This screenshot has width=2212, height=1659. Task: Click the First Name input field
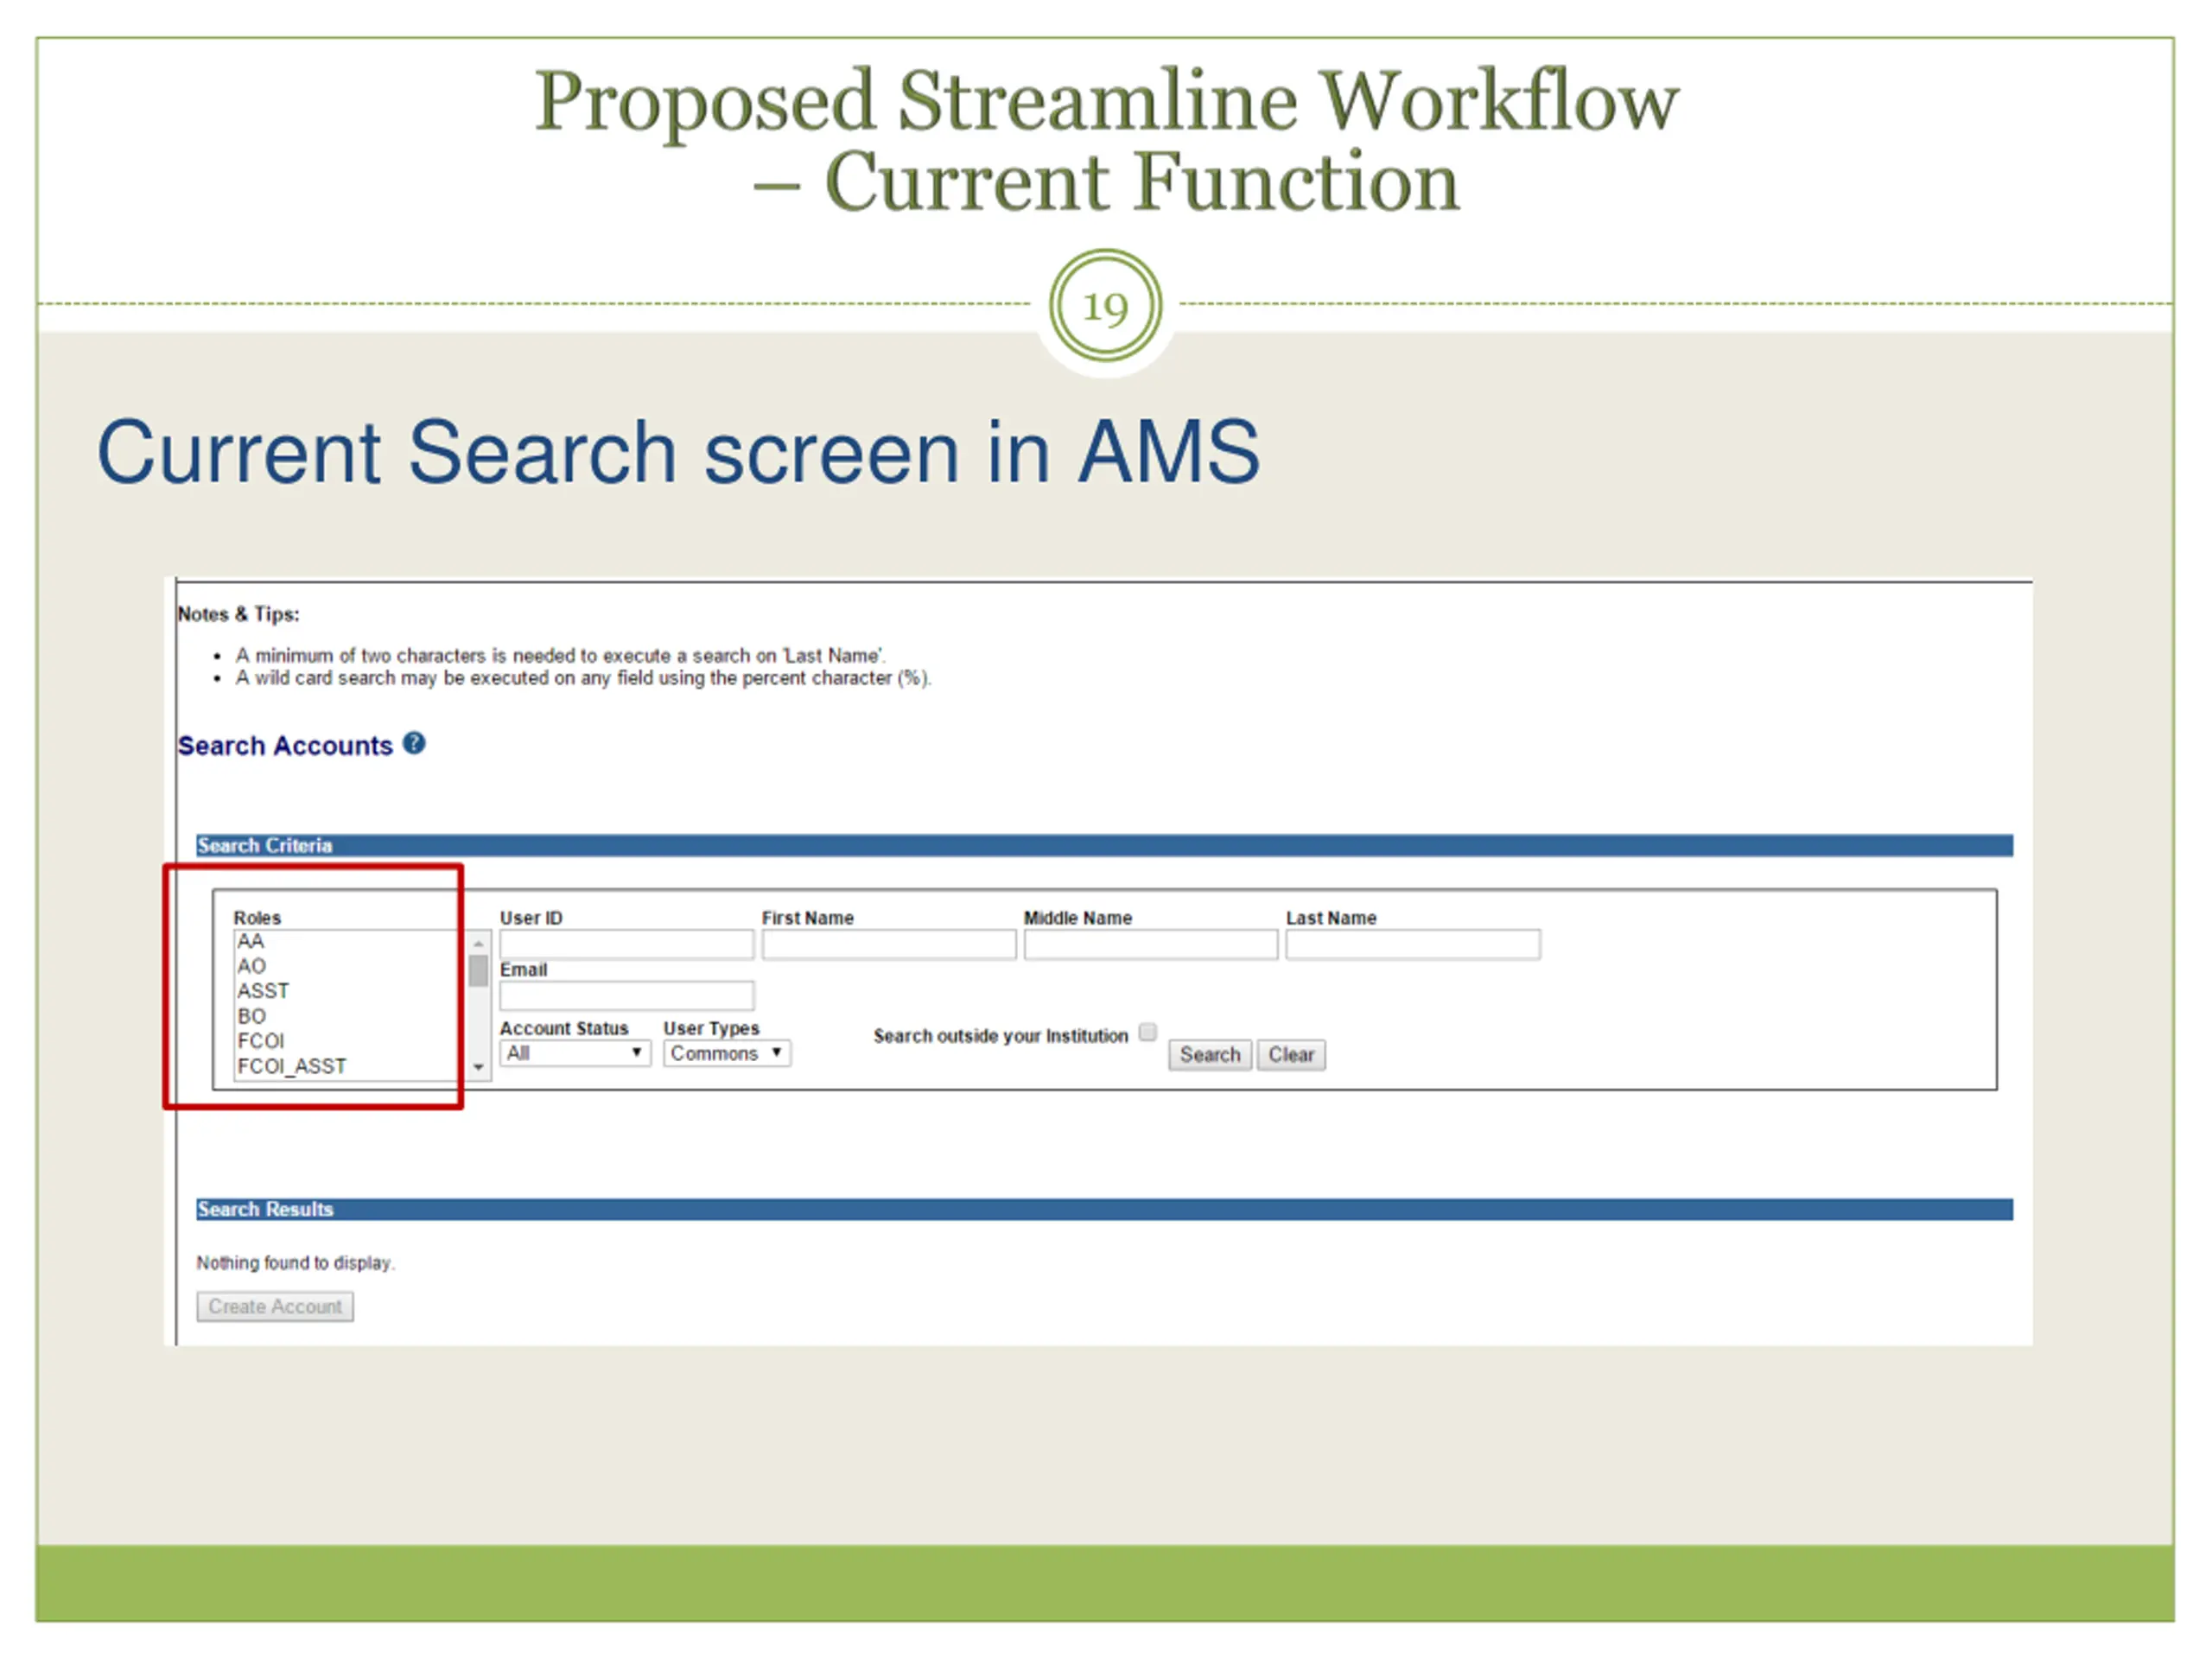pos(888,944)
